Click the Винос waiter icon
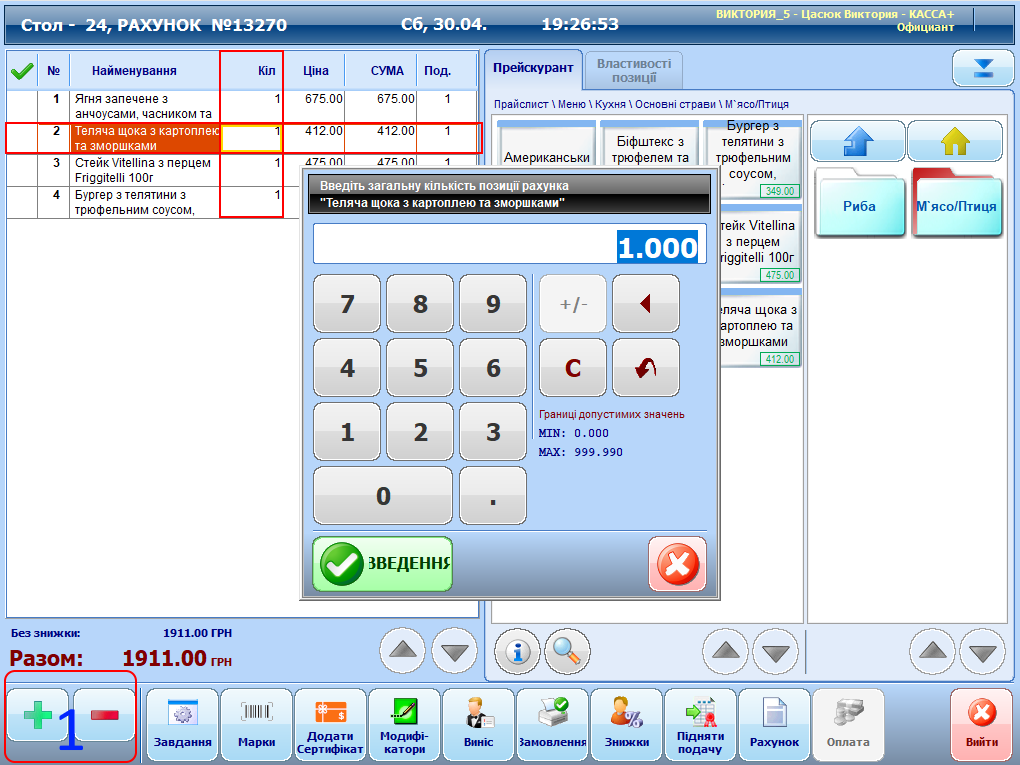This screenshot has width=1020, height=765. pos(478,724)
